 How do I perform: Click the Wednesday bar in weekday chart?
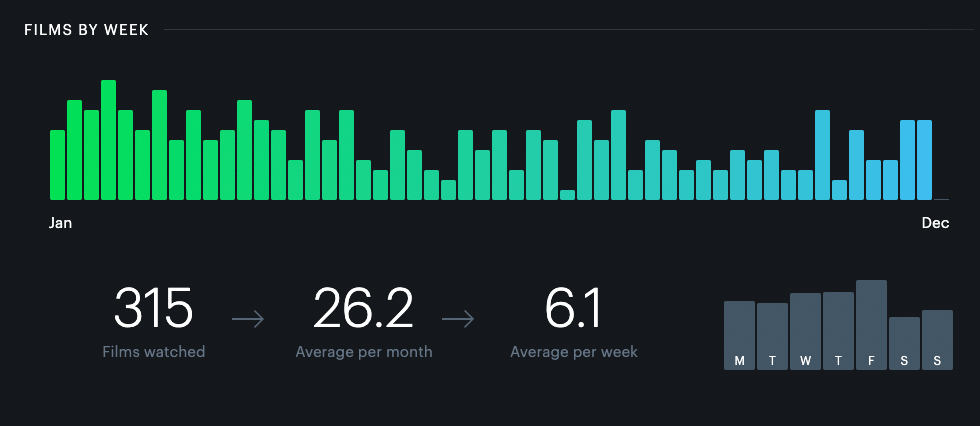[805, 331]
